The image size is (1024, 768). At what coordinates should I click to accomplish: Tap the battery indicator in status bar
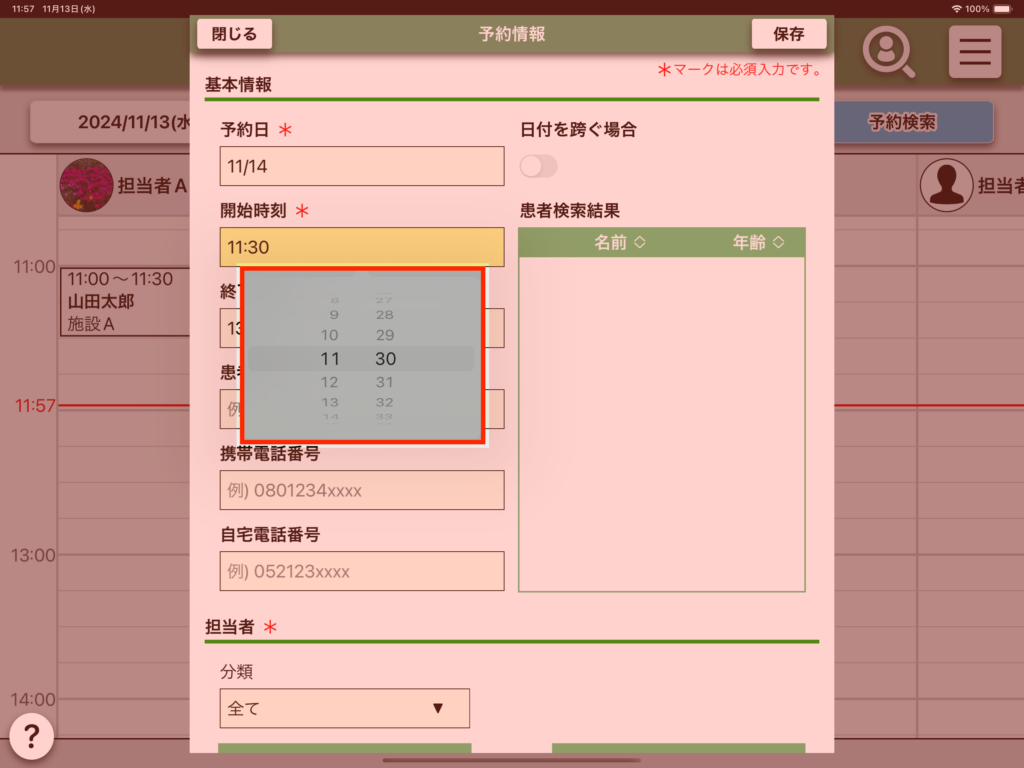point(1003,8)
